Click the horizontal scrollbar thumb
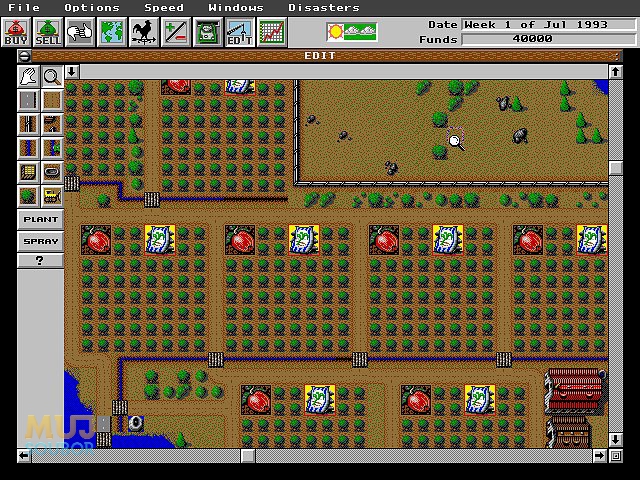 [248, 456]
